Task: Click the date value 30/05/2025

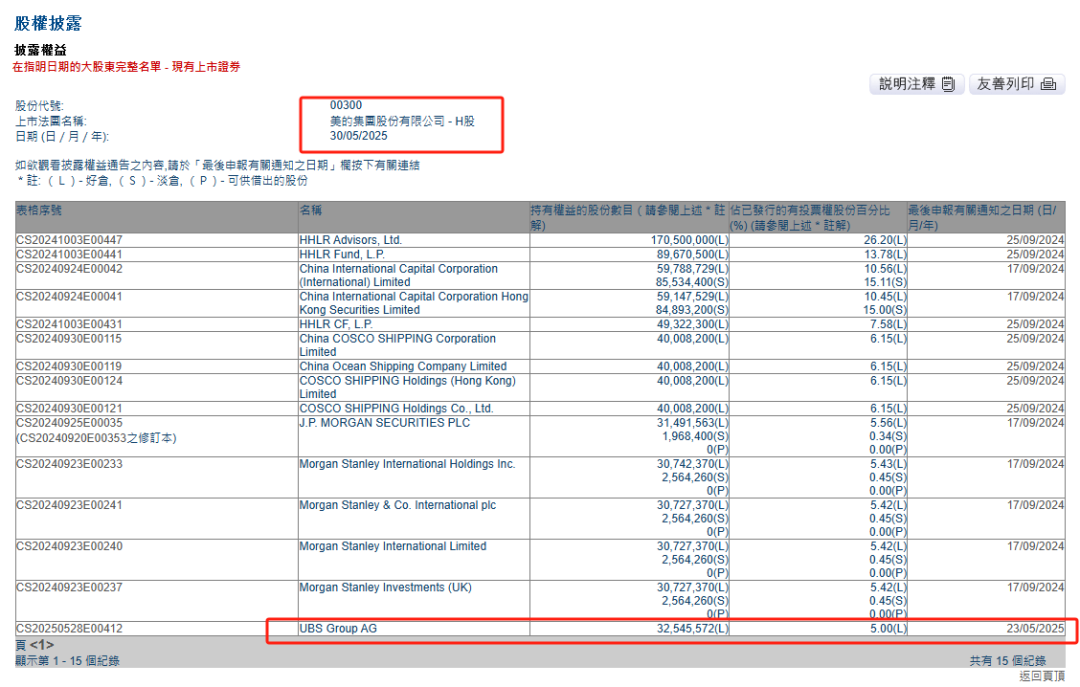Action: [x=359, y=136]
